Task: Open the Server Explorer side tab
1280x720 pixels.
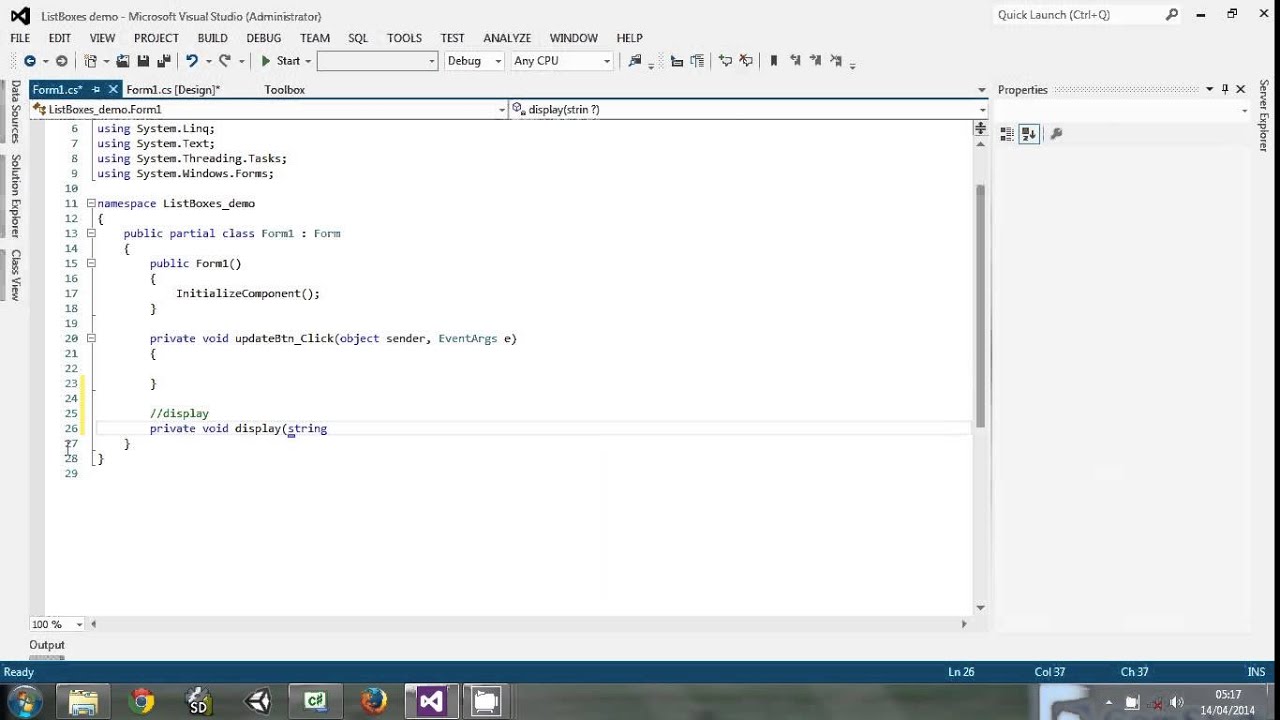Action: pos(1264,116)
